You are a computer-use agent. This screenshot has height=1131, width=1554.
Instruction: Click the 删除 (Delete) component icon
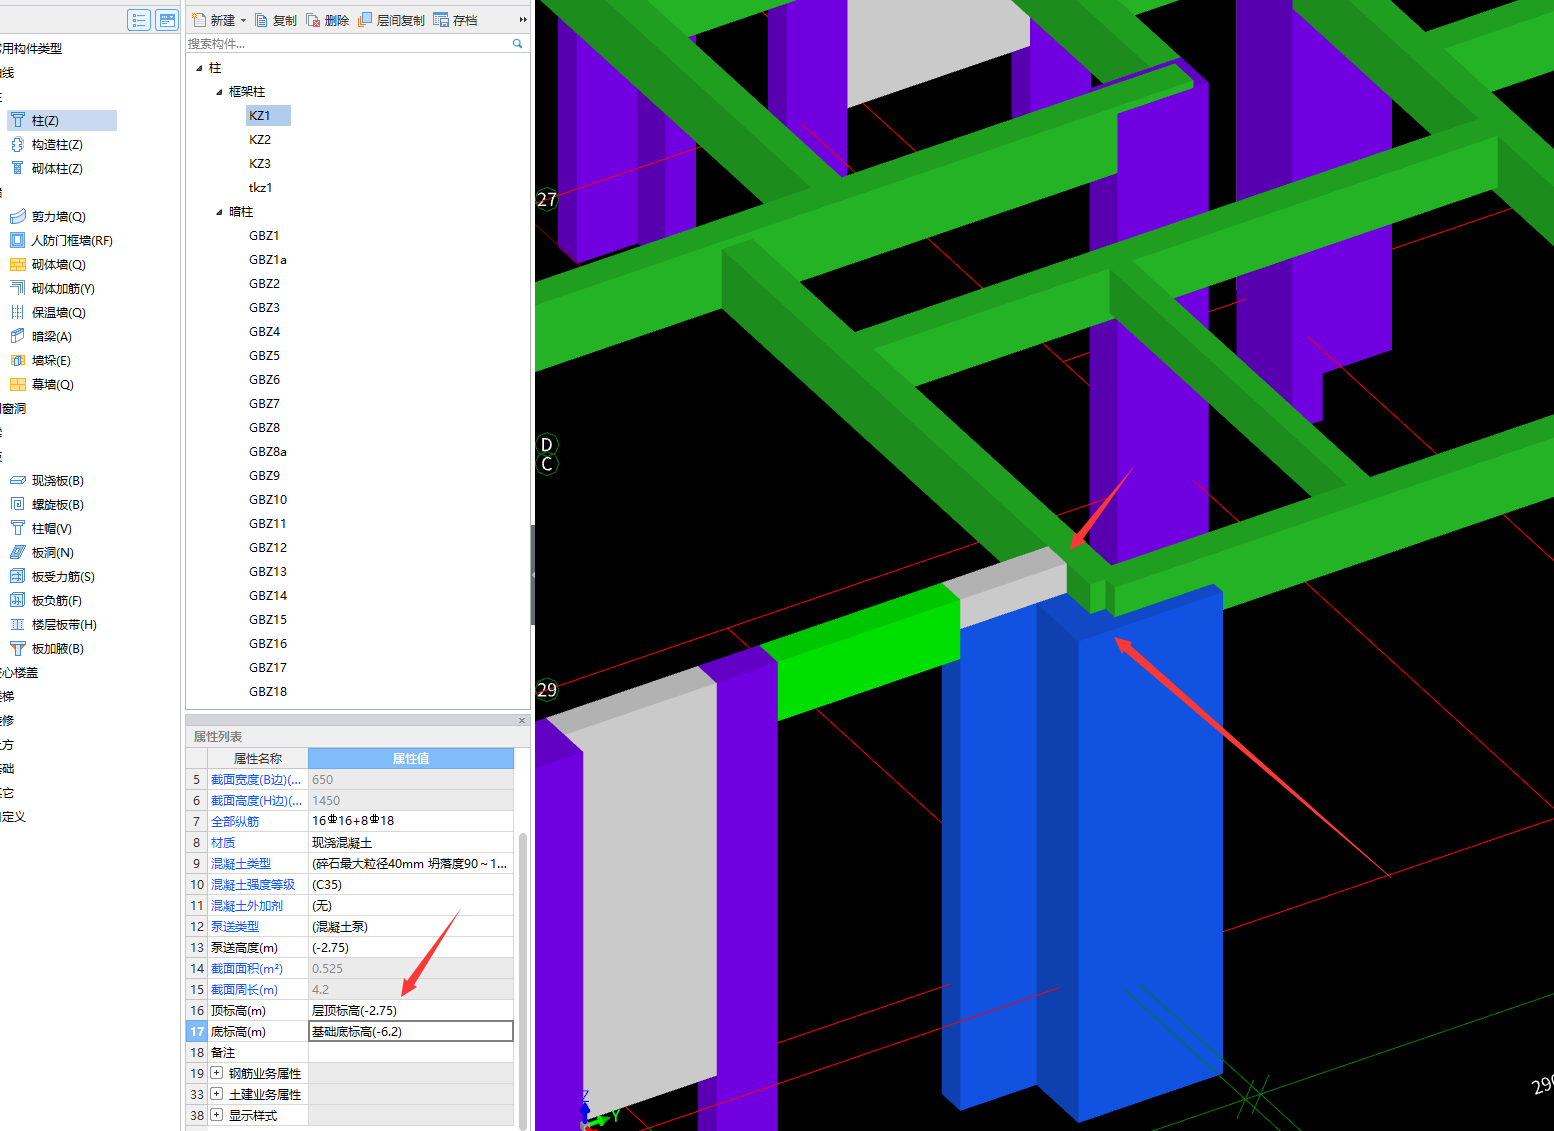[314, 20]
